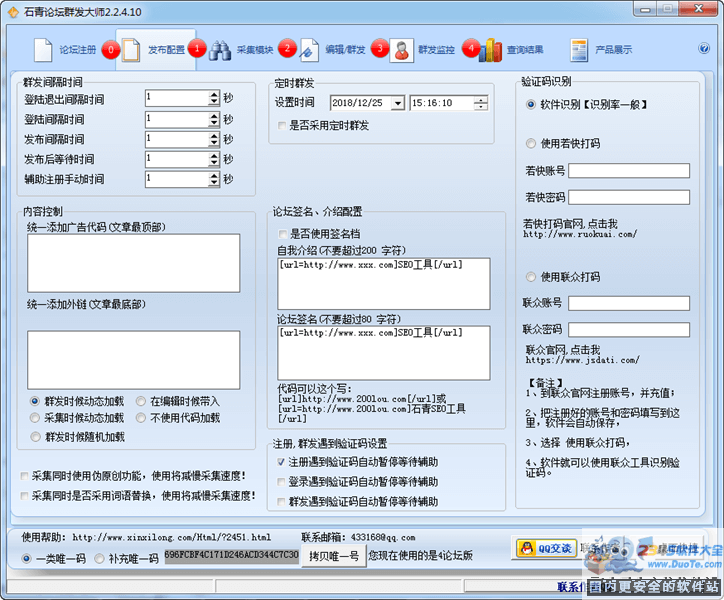This screenshot has width=724, height=600.
Task: Toggle 是否使用签名档 checkbox
Action: coord(282,233)
